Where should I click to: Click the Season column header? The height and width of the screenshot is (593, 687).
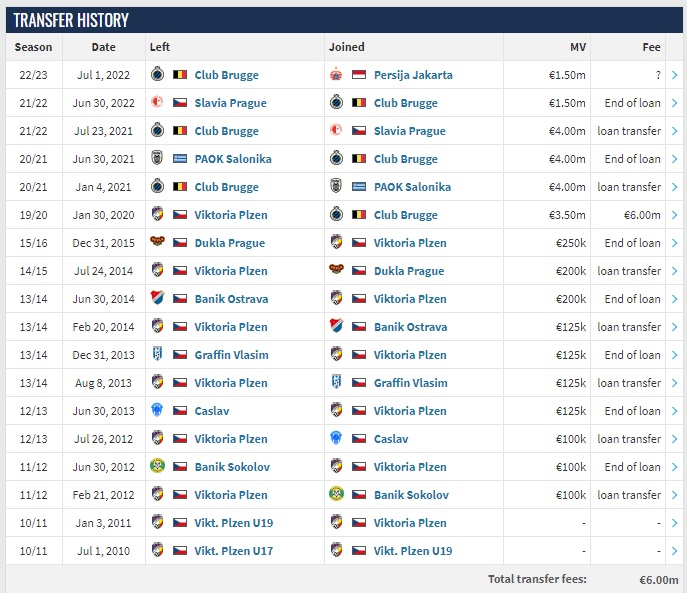pos(34,47)
